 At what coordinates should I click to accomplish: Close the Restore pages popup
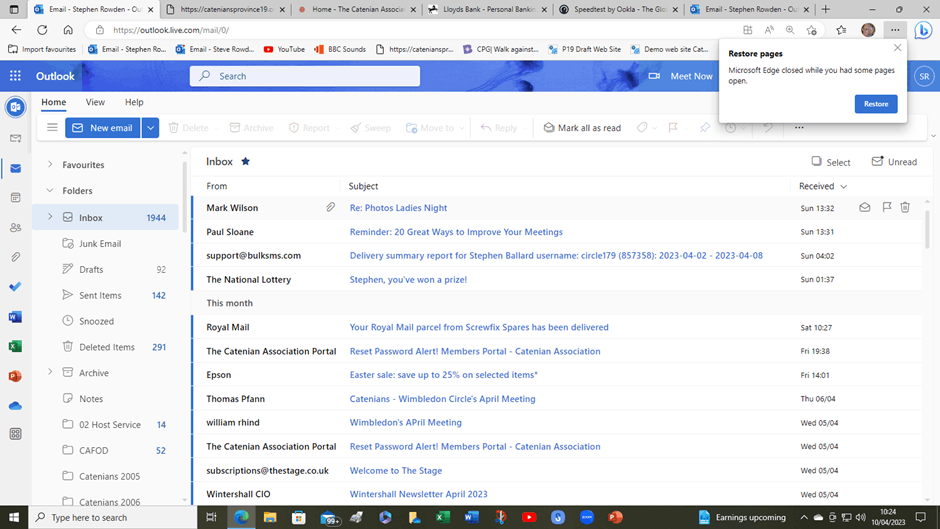tap(897, 47)
